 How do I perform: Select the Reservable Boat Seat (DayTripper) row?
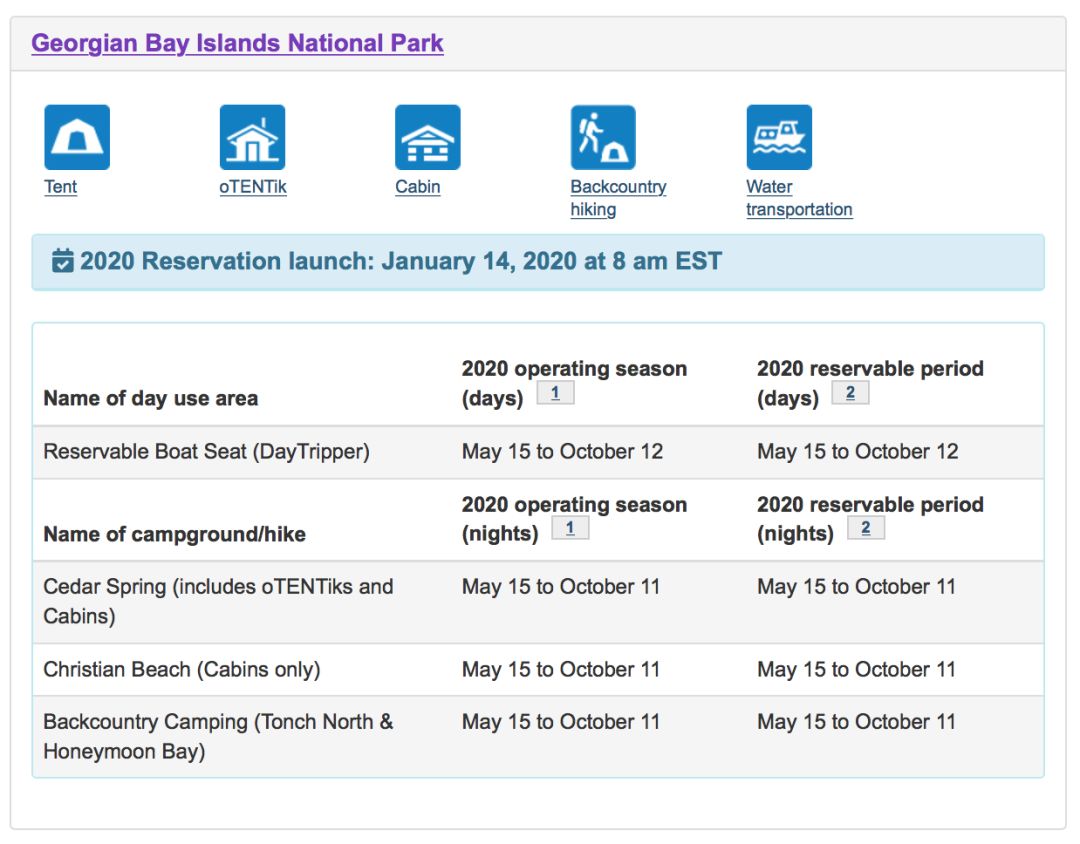coord(206,452)
